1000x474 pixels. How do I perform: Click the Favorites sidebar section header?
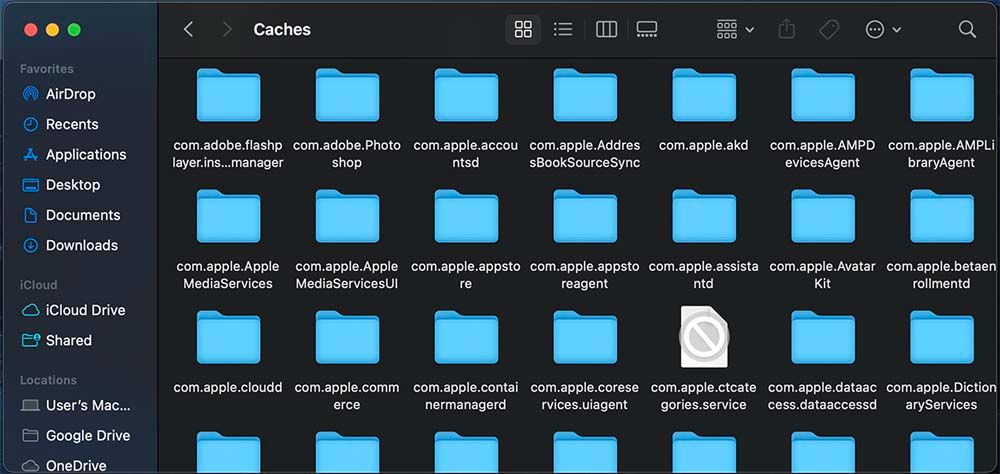pos(47,69)
